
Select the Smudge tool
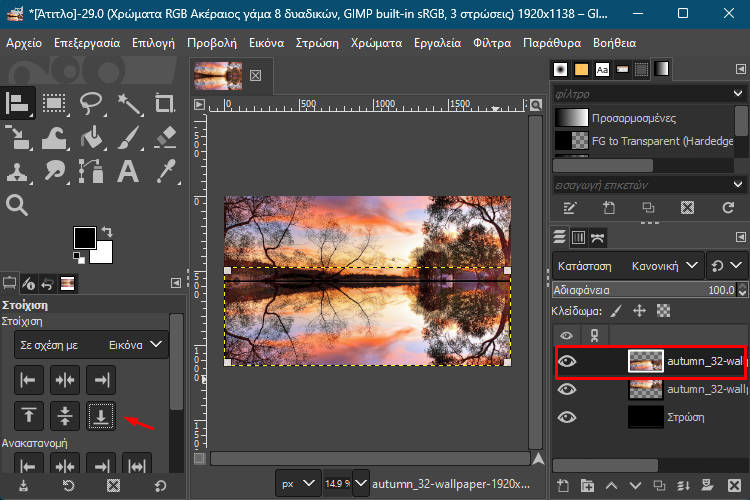[x=54, y=171]
